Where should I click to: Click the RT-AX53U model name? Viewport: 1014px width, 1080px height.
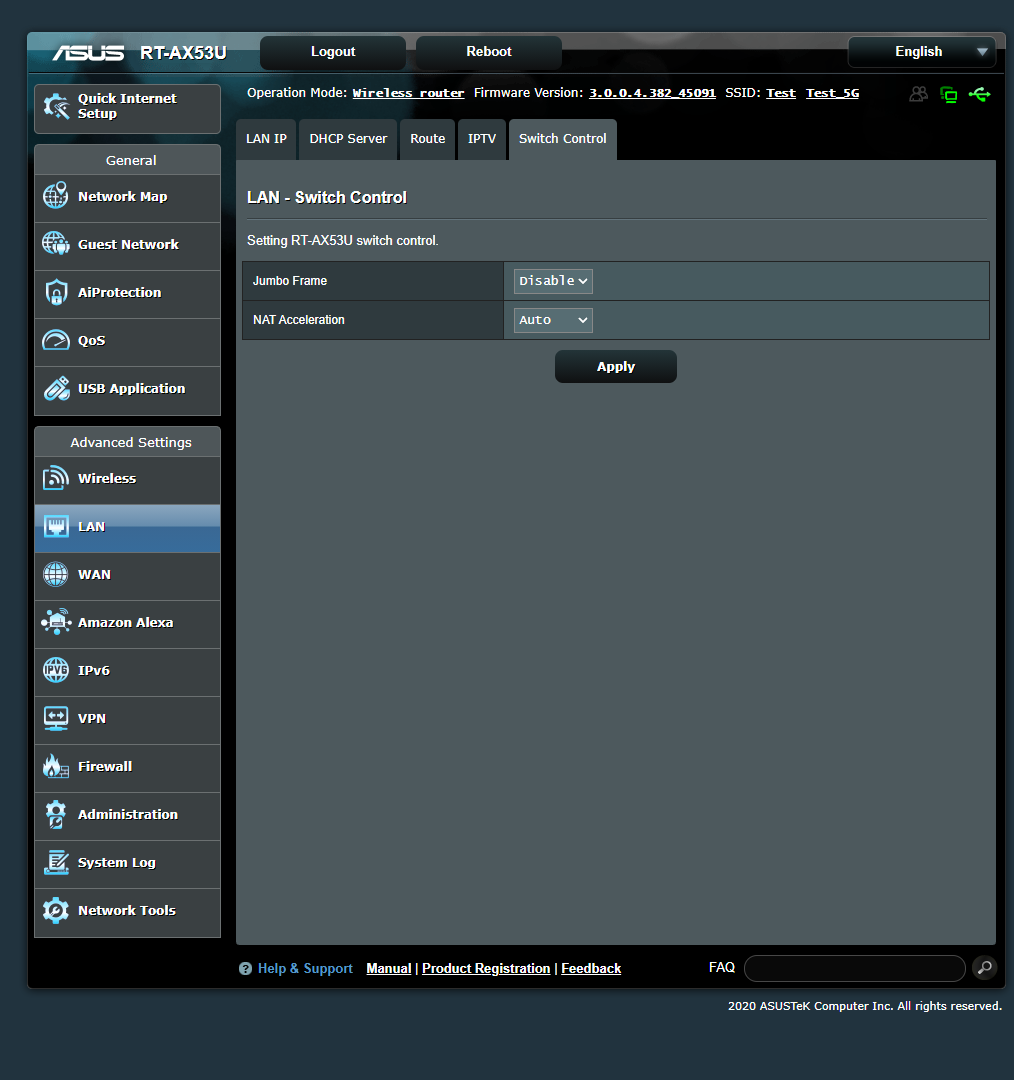pyautogui.click(x=183, y=53)
